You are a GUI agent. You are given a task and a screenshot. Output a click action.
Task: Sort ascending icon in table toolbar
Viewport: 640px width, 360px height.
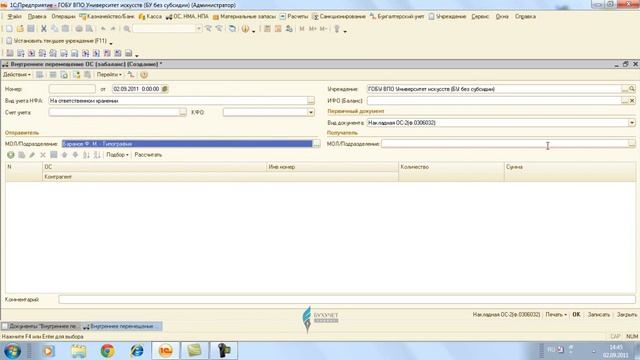point(86,155)
